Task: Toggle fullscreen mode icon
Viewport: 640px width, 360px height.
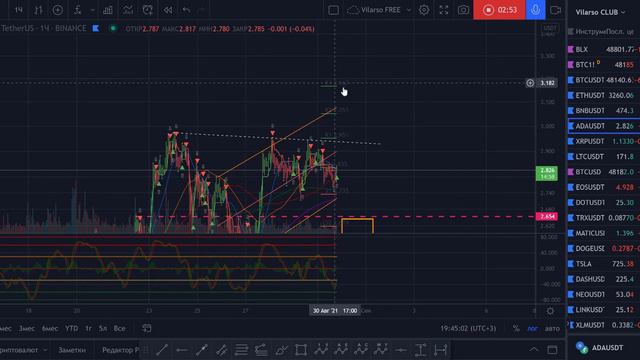Action: click(444, 10)
